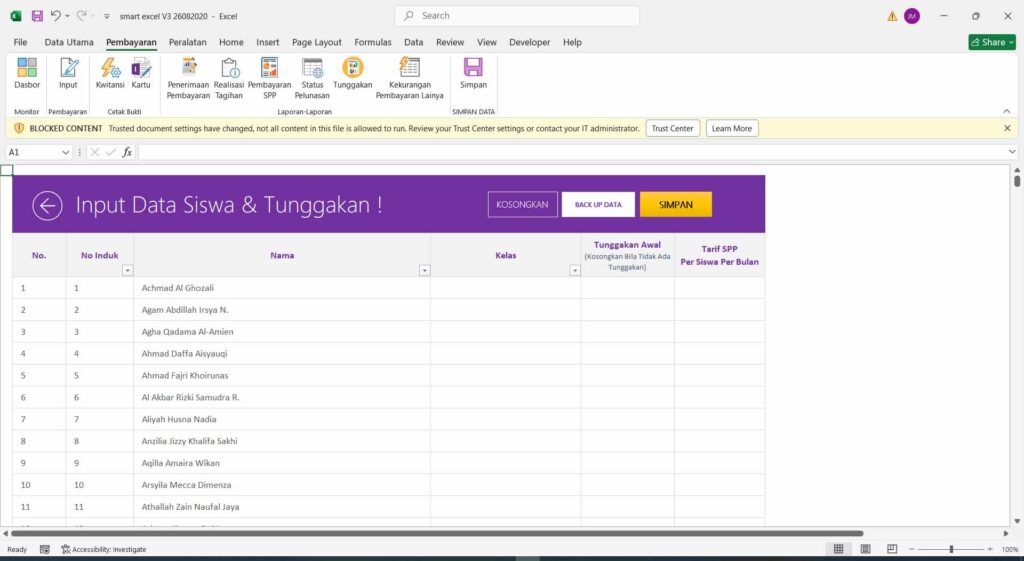Click the KOSONGKAN button
The height and width of the screenshot is (561, 1024).
[x=522, y=204]
